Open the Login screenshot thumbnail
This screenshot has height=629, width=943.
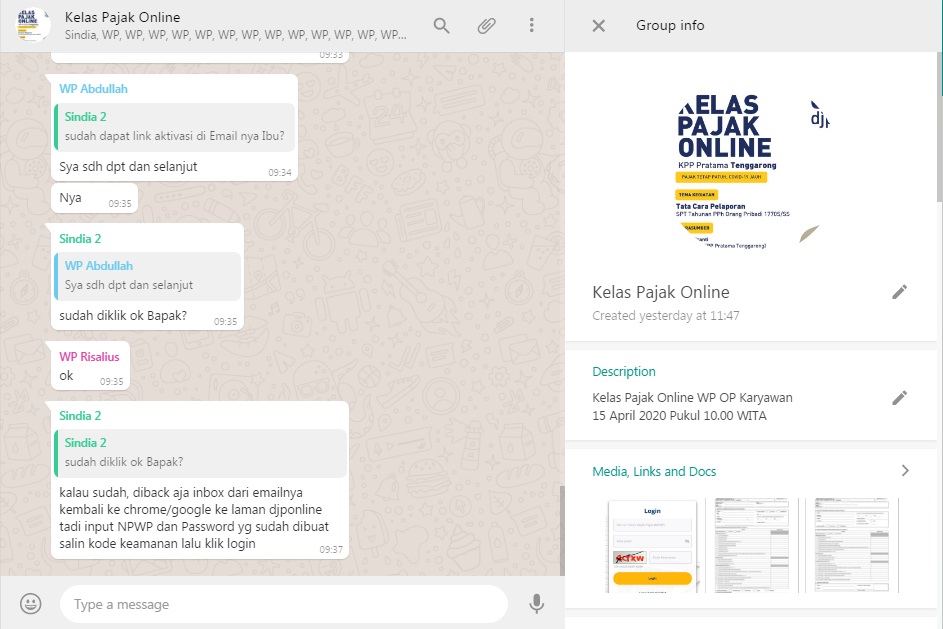coord(653,545)
